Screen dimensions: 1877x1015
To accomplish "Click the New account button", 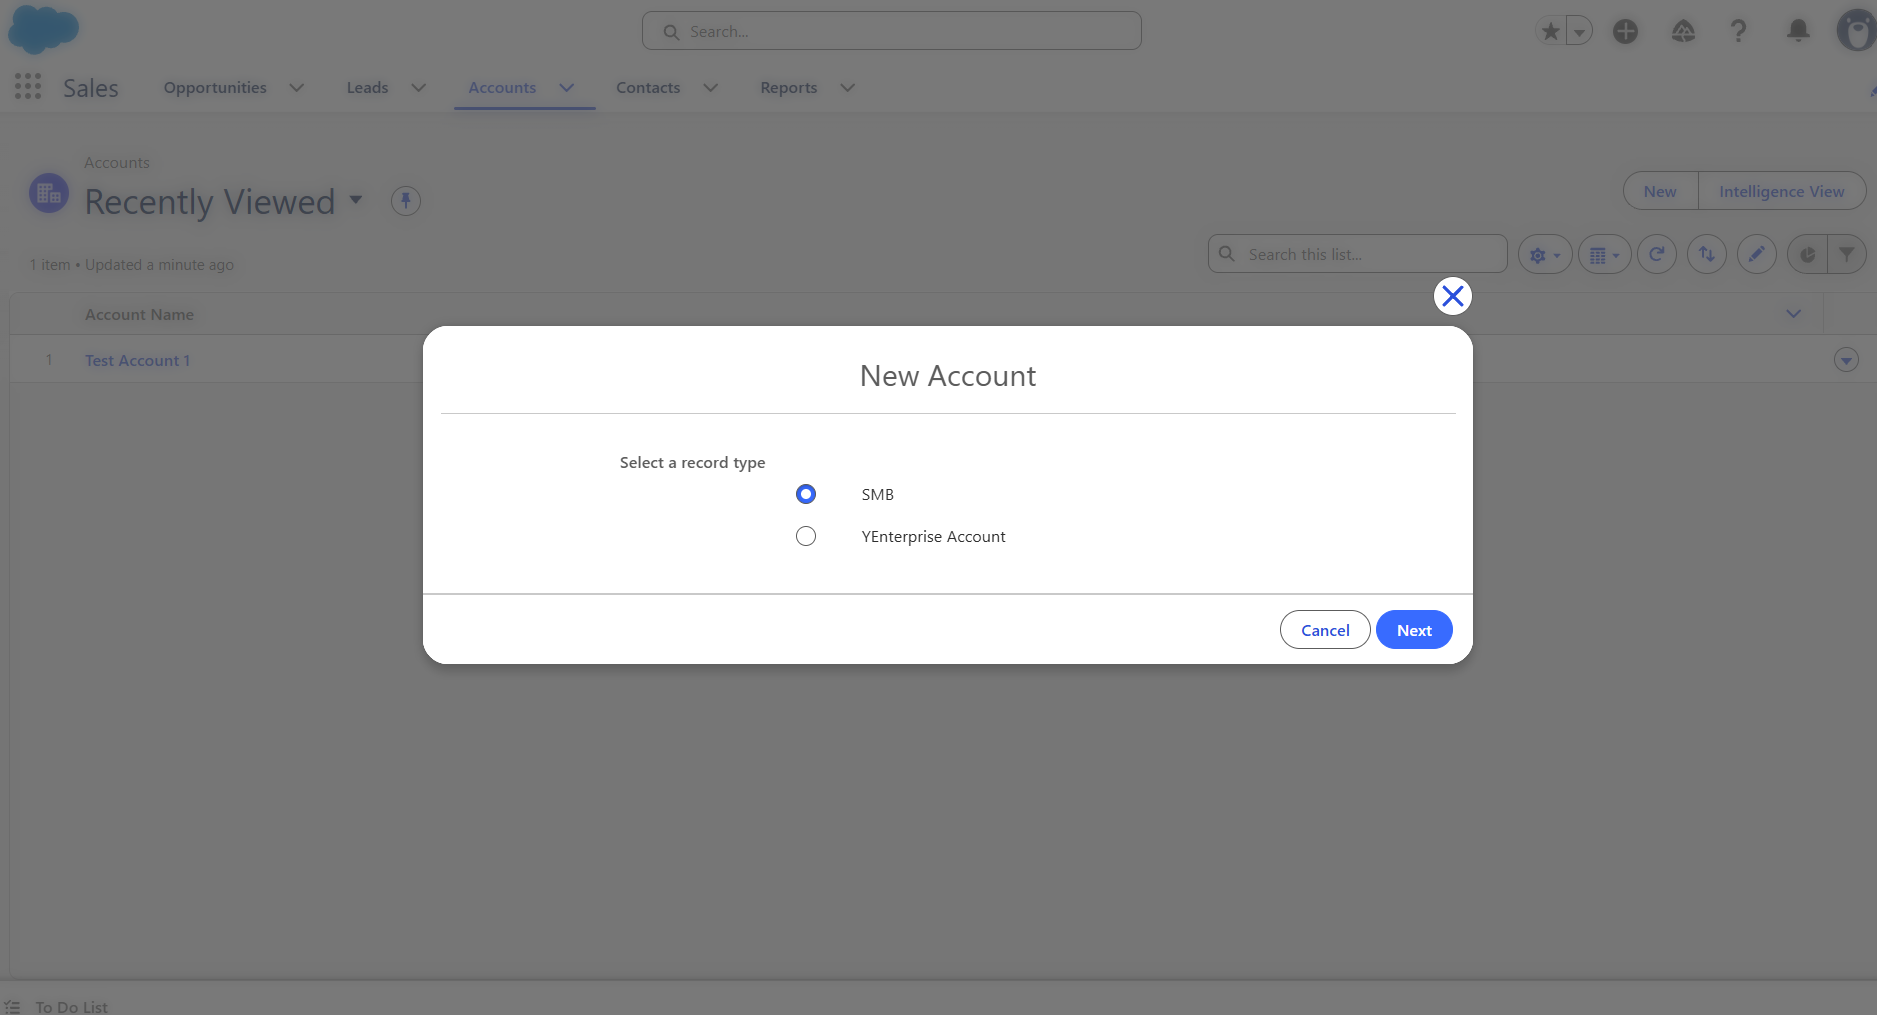I will 1660,191.
